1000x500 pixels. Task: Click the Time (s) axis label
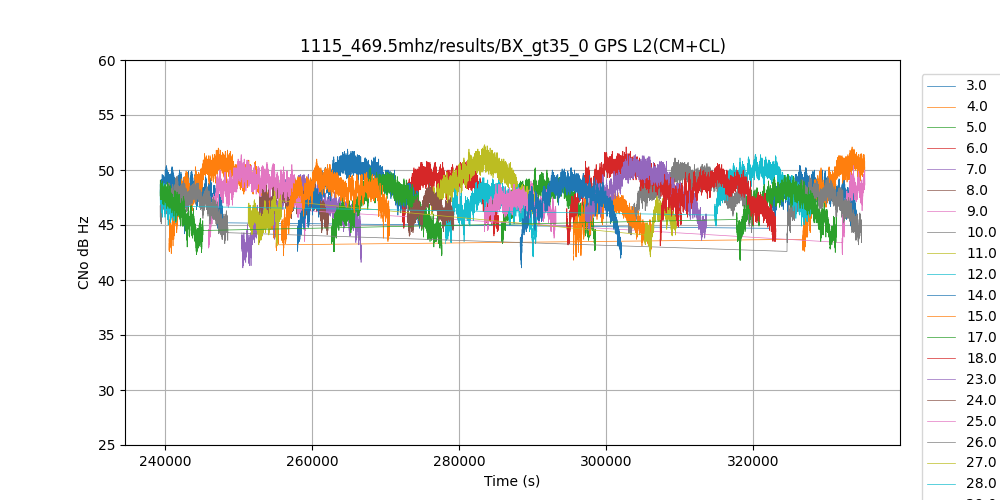click(x=512, y=481)
